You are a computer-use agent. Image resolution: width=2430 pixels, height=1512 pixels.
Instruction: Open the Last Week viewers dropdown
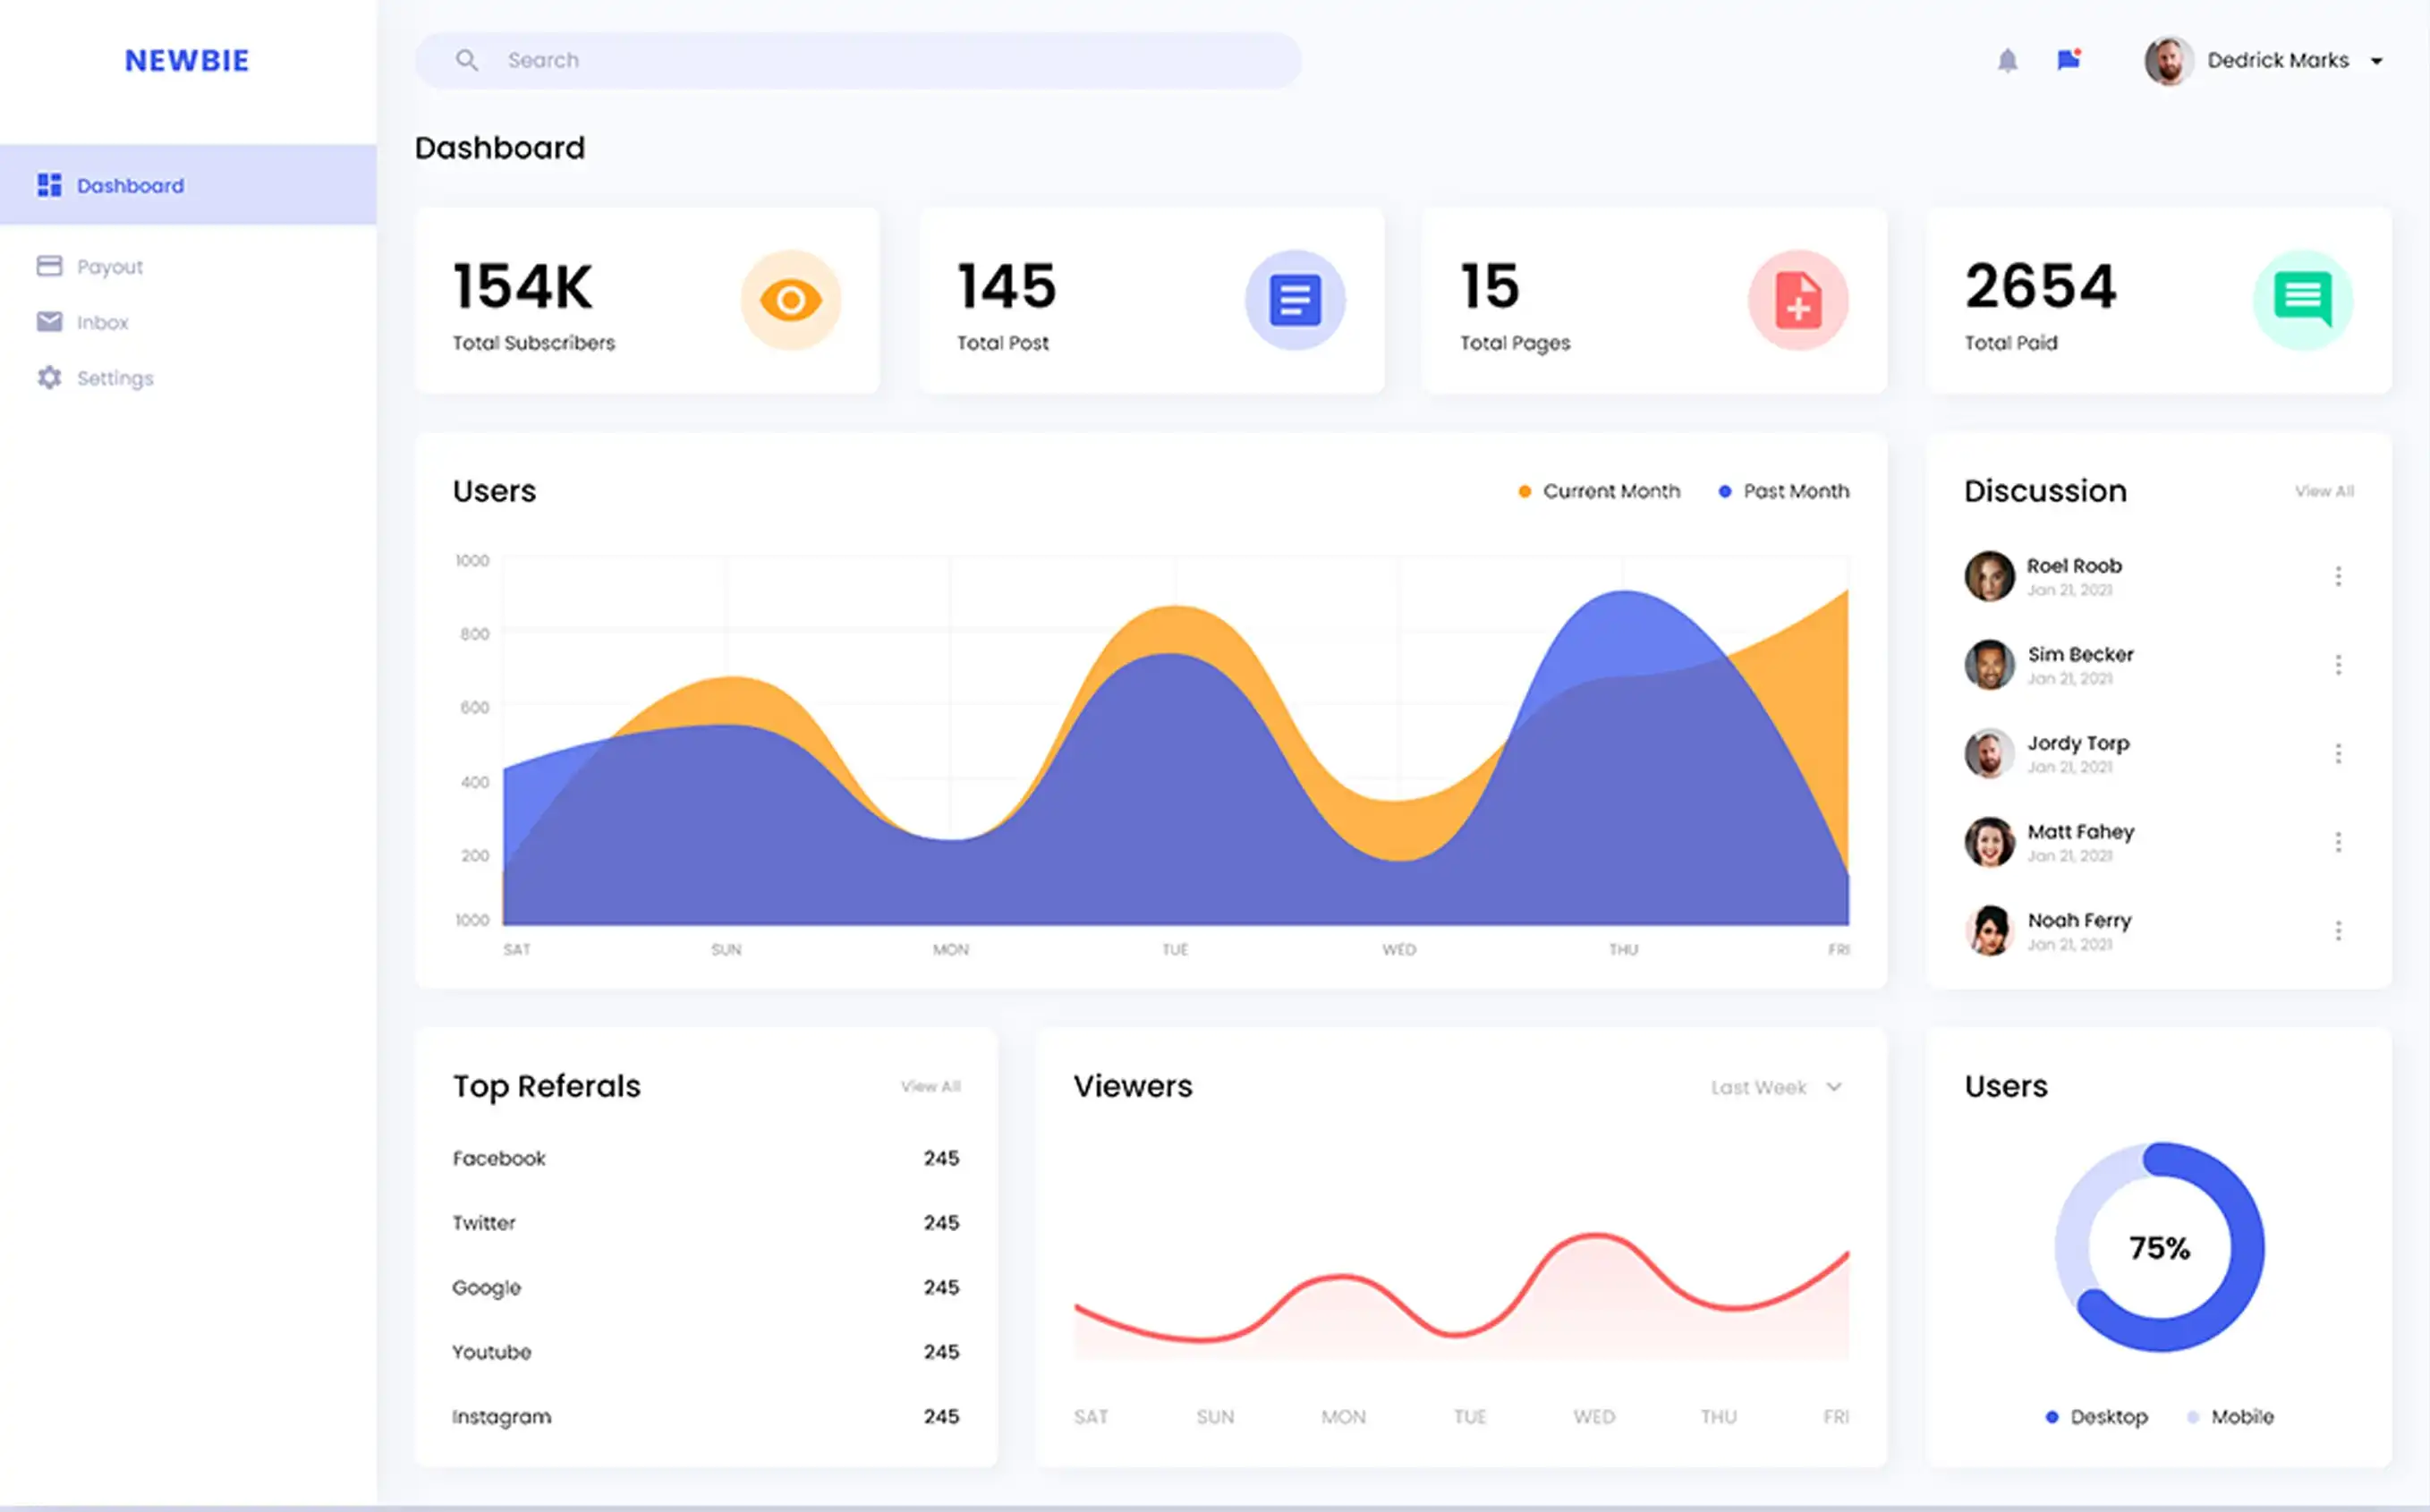(x=1775, y=1087)
